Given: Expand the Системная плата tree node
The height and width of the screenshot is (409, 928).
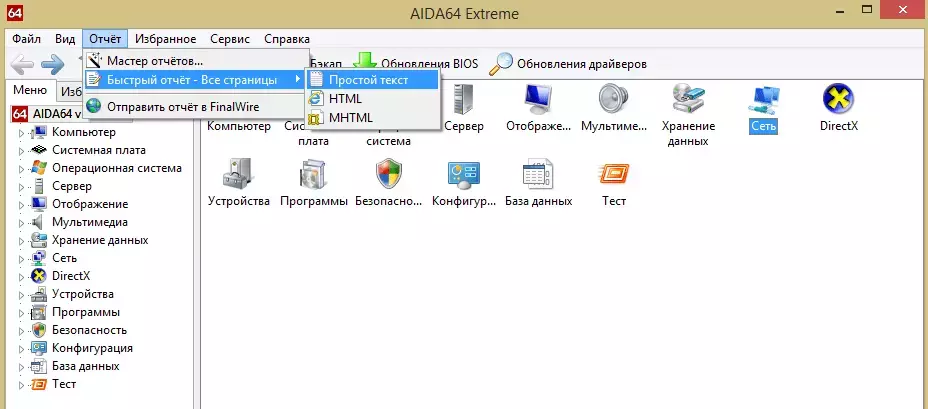Looking at the screenshot, I should point(21,150).
